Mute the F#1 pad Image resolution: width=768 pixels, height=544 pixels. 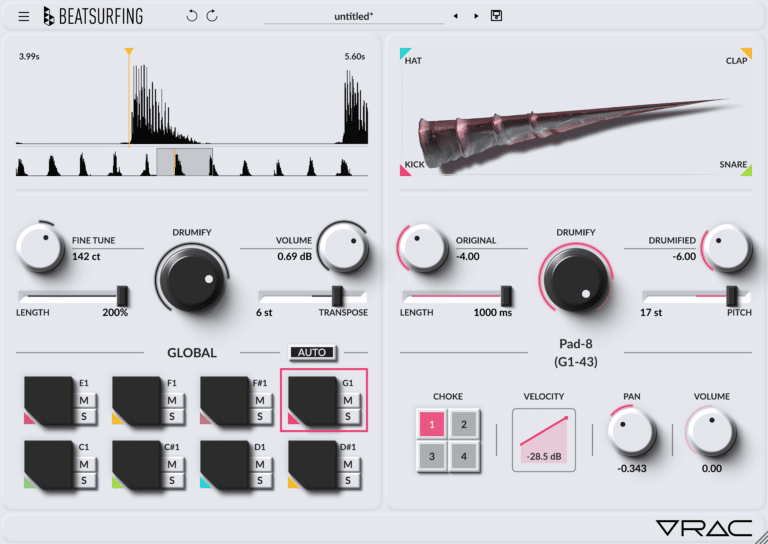[260, 401]
